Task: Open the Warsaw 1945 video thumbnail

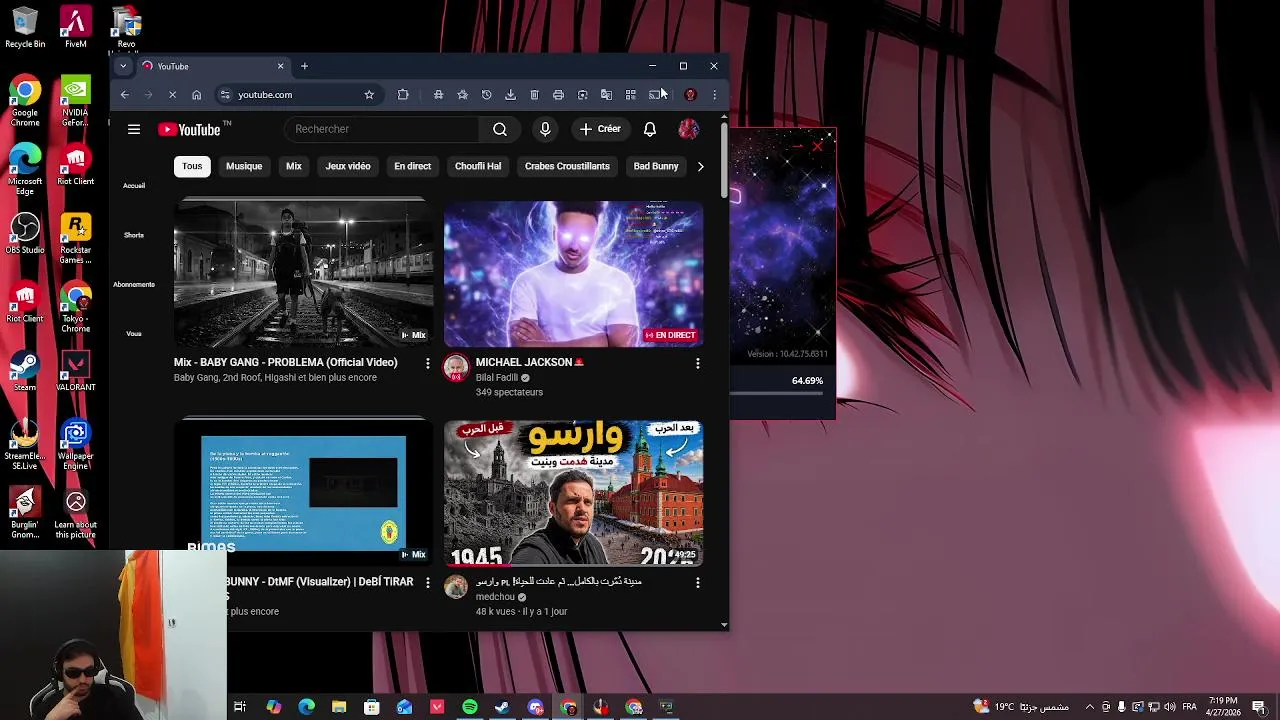Action: tap(573, 493)
